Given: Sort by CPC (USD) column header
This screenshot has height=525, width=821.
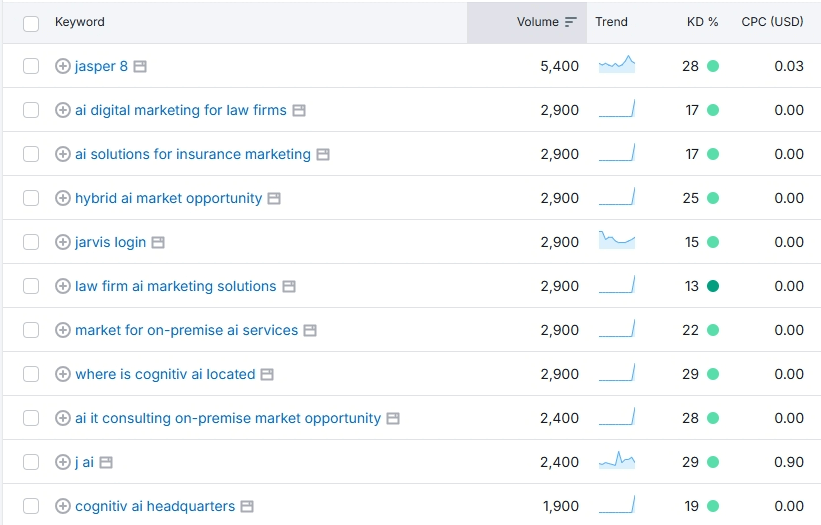Looking at the screenshot, I should (772, 22).
